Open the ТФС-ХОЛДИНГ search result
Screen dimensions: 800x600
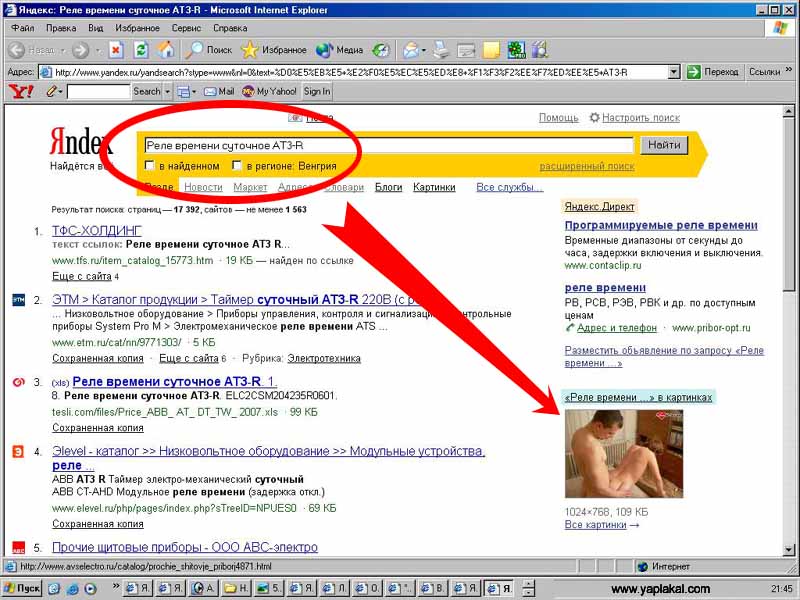tap(97, 231)
